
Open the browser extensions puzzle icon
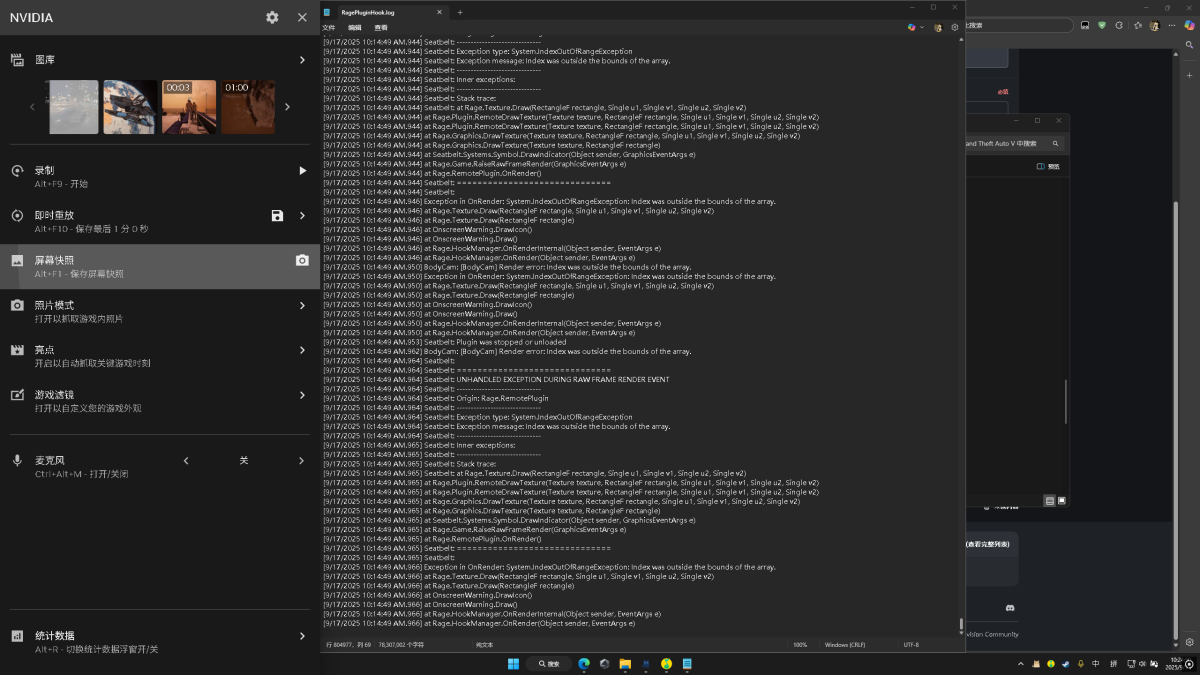pos(1119,25)
